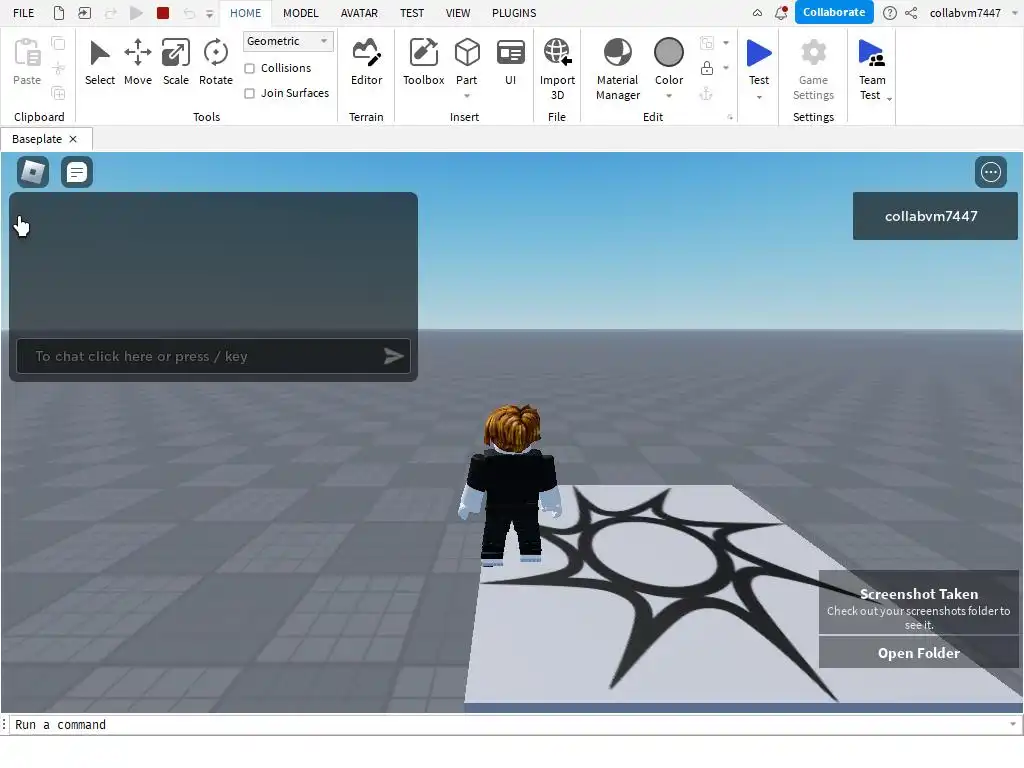Open the Geometric mode dropdown
The width and height of the screenshot is (1024, 768).
[x=288, y=41]
